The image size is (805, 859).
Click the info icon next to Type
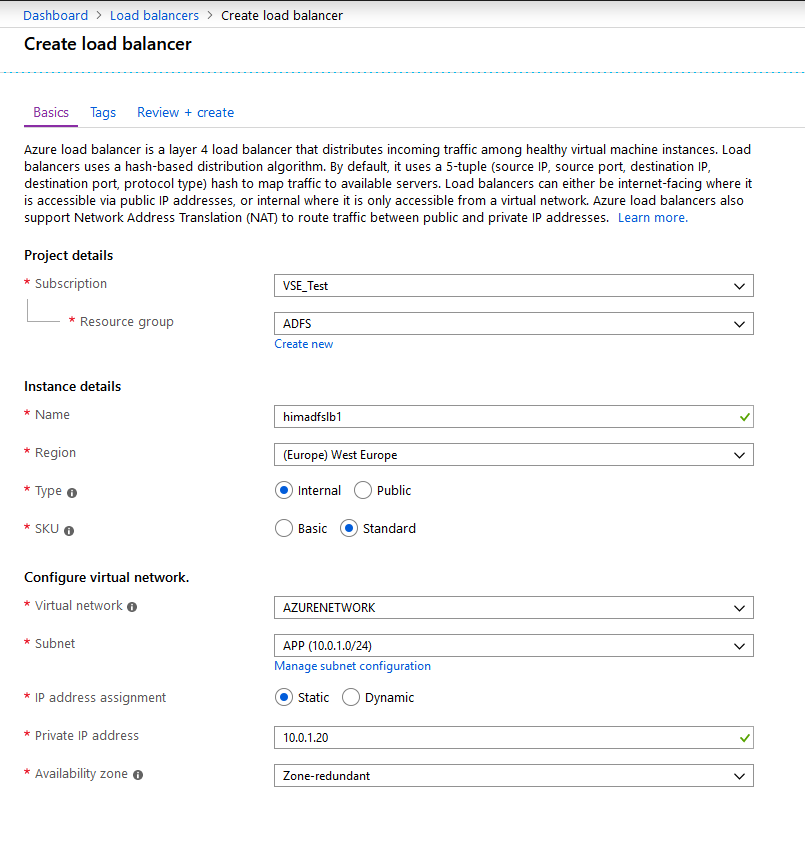point(72,493)
